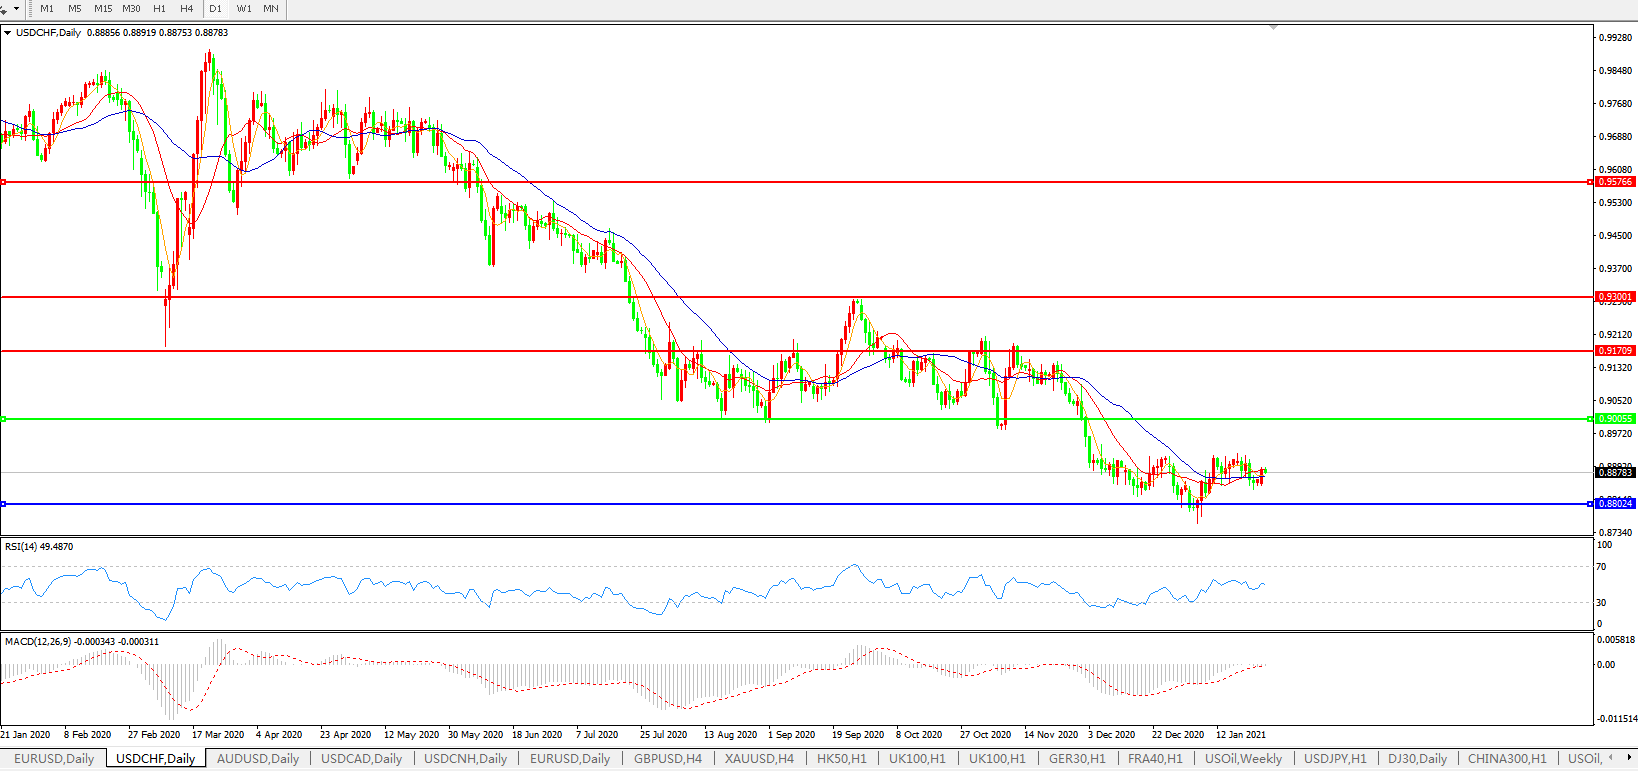The image size is (1638, 771).
Task: Select the green 0.90055 line price label
Action: click(x=1615, y=419)
